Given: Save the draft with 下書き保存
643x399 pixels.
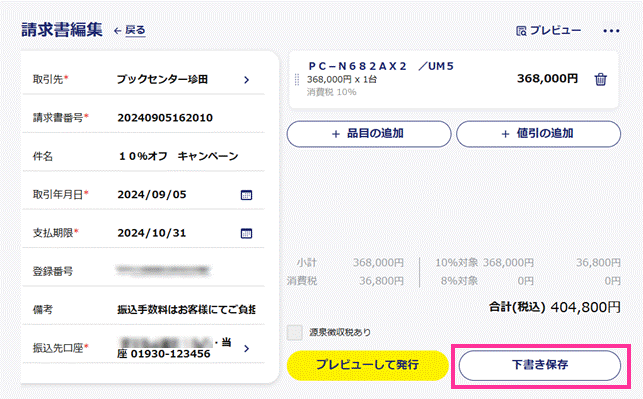Looking at the screenshot, I should tap(540, 365).
